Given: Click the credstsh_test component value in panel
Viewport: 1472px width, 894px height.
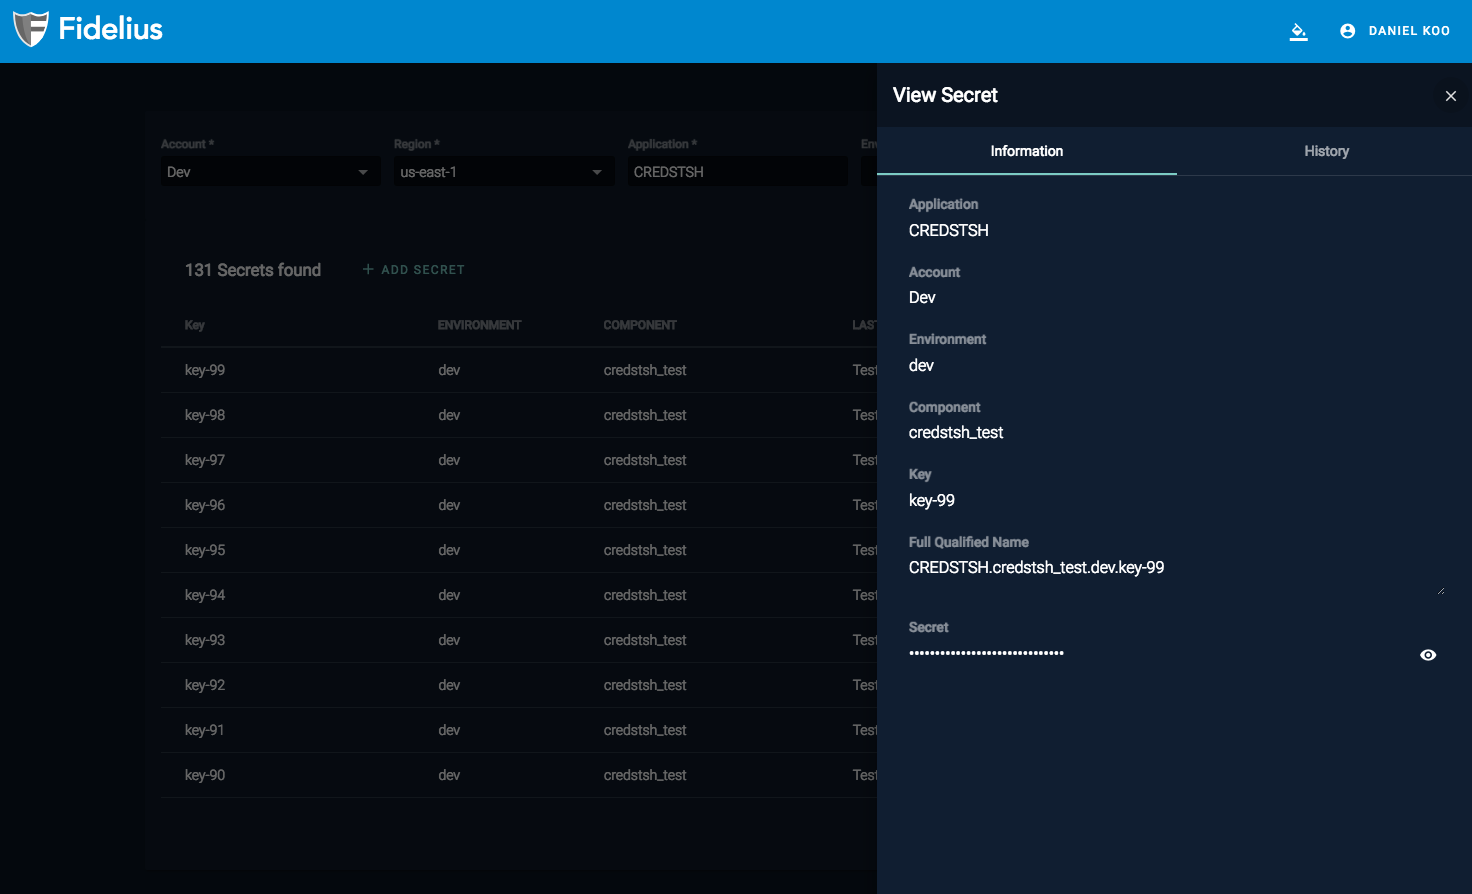Looking at the screenshot, I should click(956, 432).
